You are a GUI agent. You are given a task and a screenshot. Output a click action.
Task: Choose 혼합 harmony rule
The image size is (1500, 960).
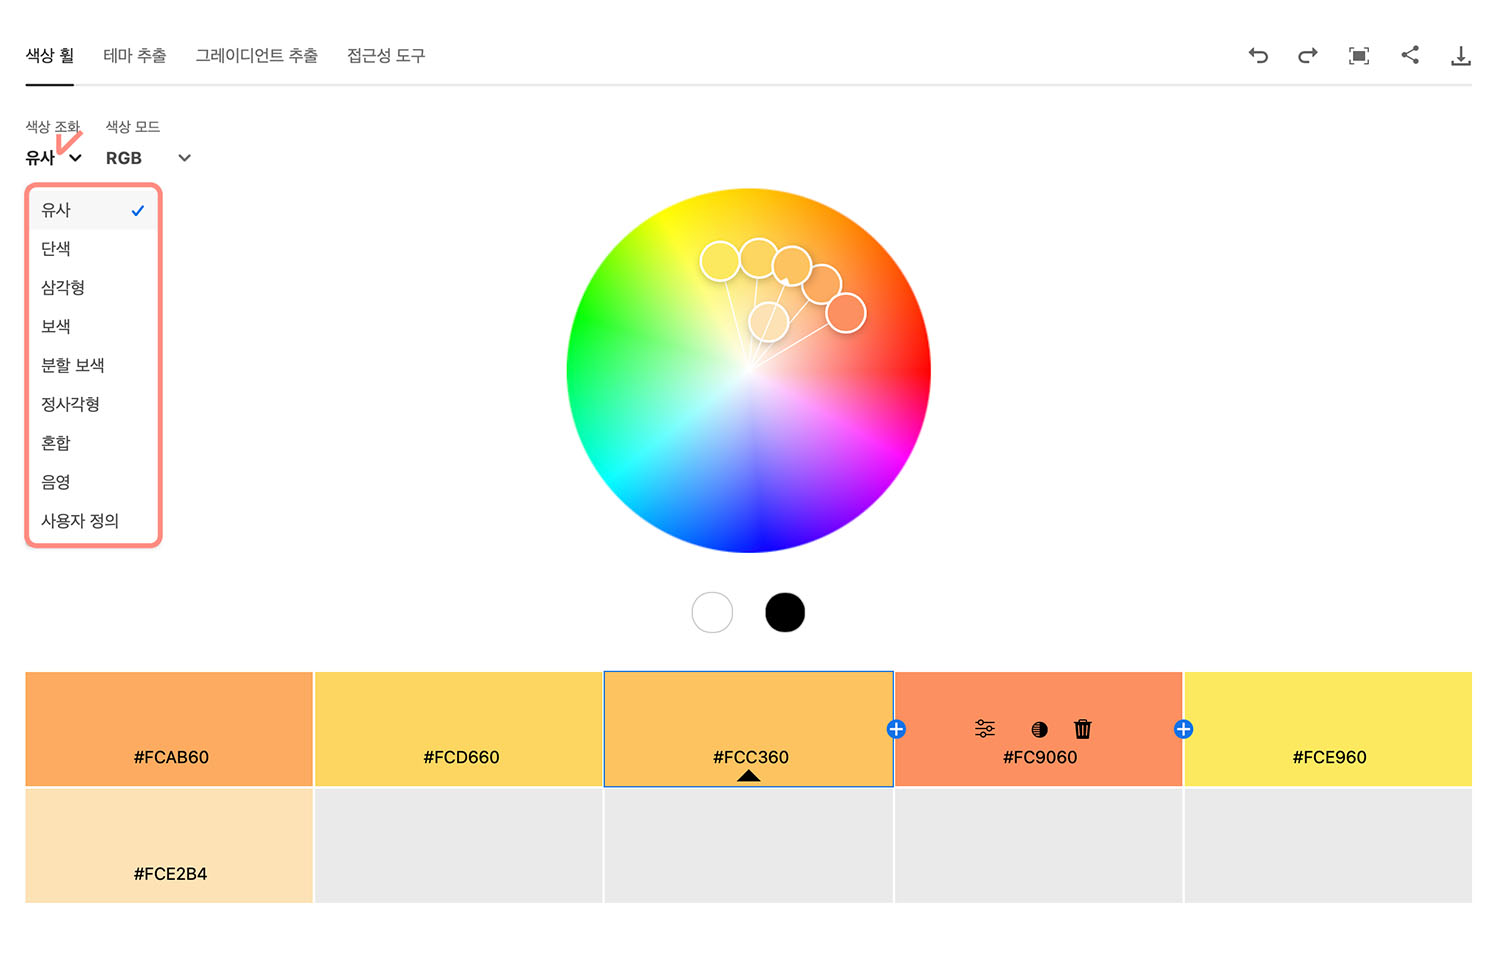click(x=93, y=443)
